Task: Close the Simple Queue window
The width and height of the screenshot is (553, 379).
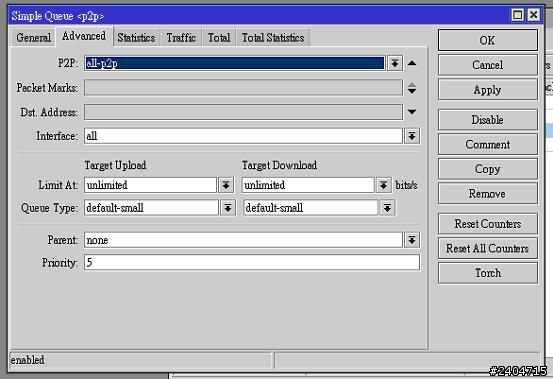Action: [534, 15]
